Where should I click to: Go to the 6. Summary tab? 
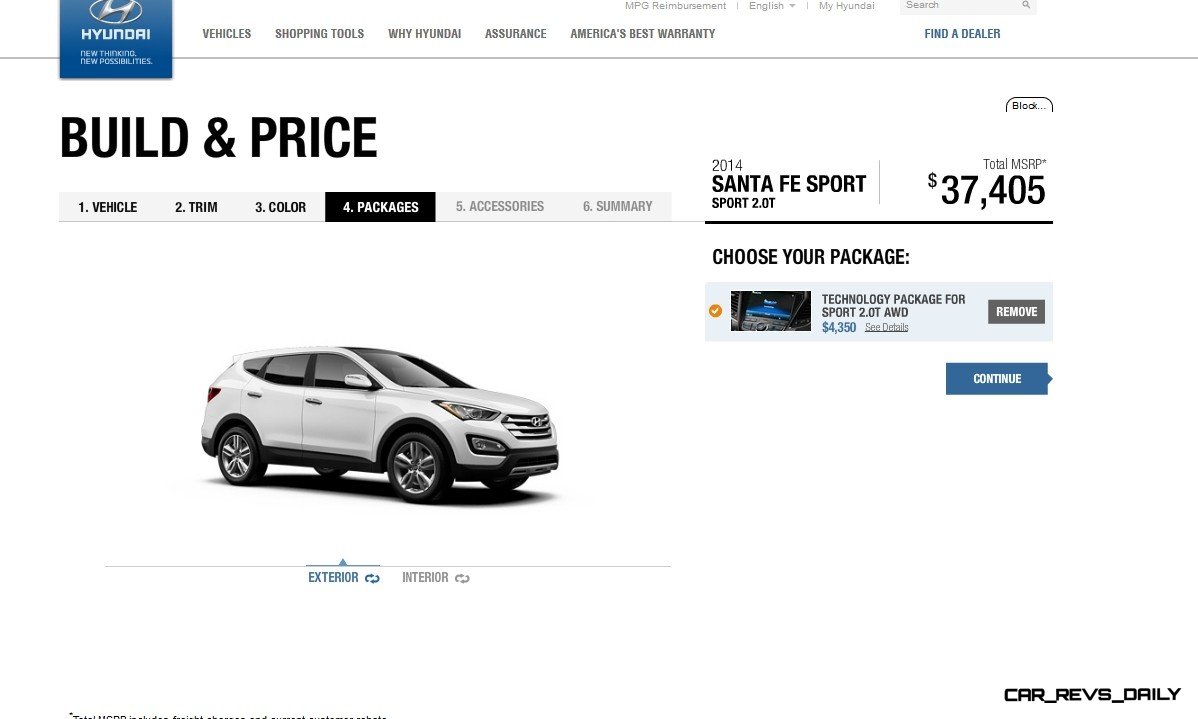(617, 206)
